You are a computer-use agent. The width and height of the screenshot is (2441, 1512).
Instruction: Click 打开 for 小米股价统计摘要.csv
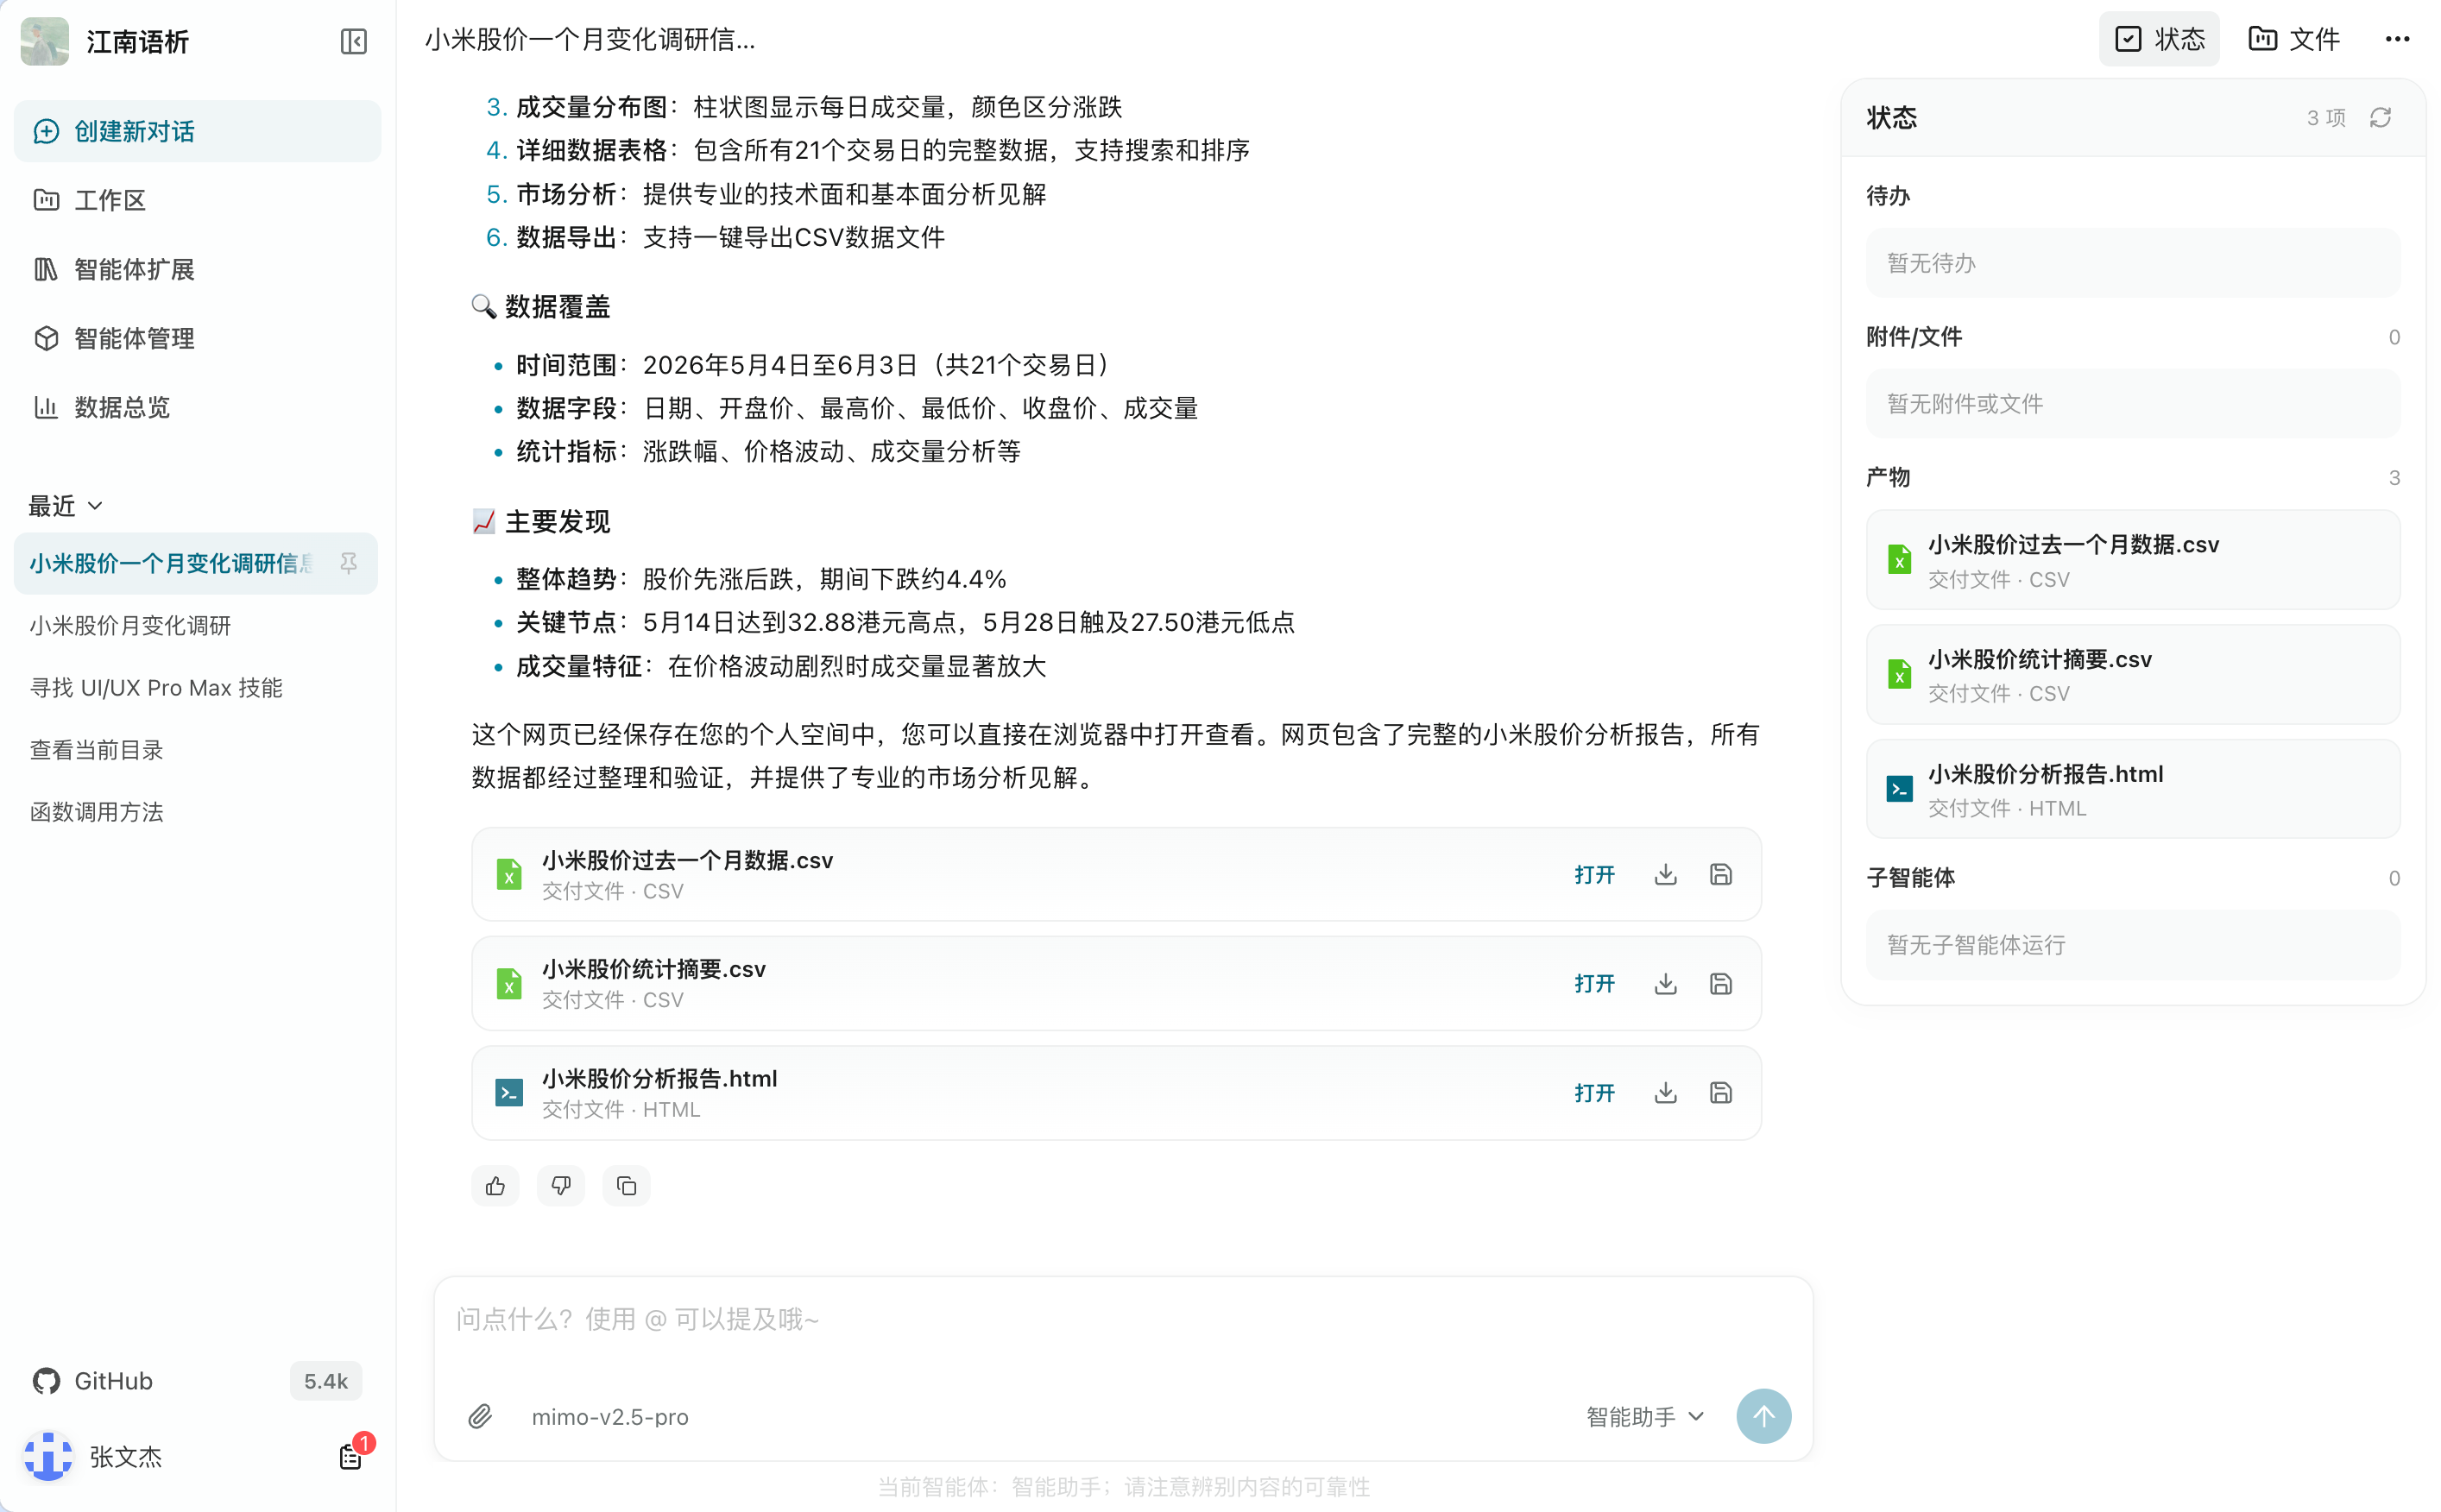(x=1594, y=984)
